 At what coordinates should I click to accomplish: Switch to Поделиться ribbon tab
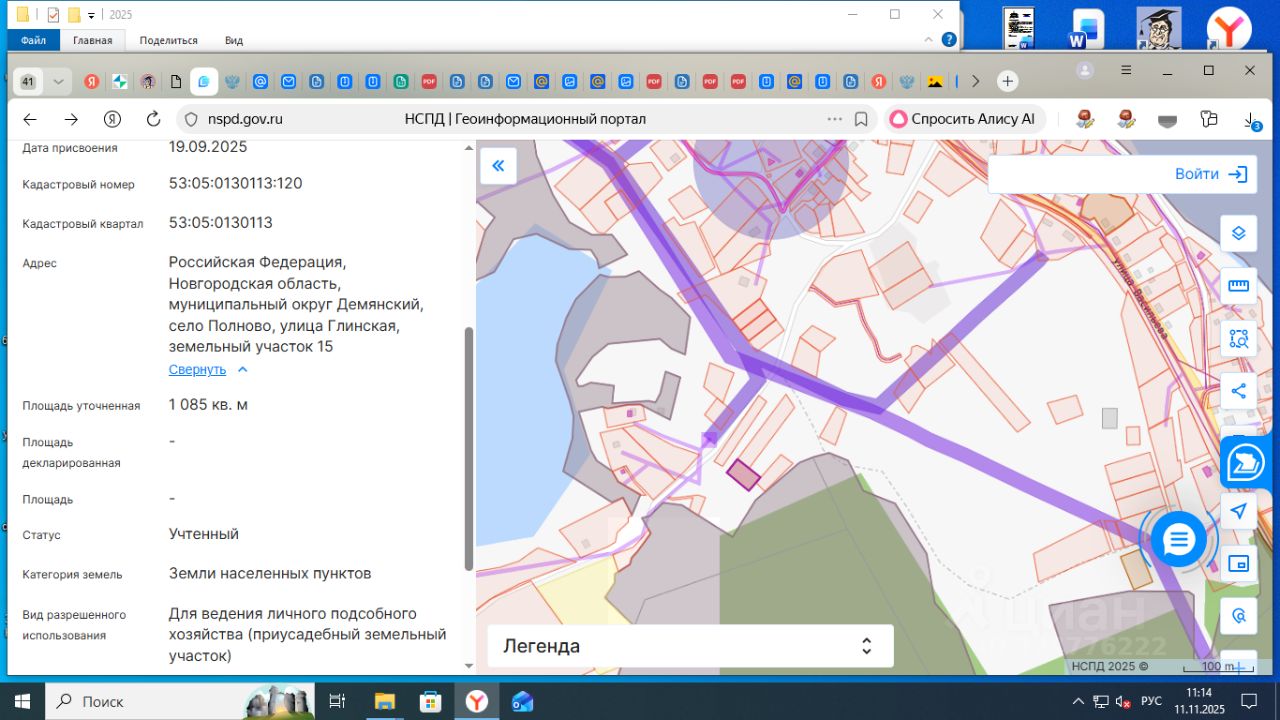click(168, 40)
